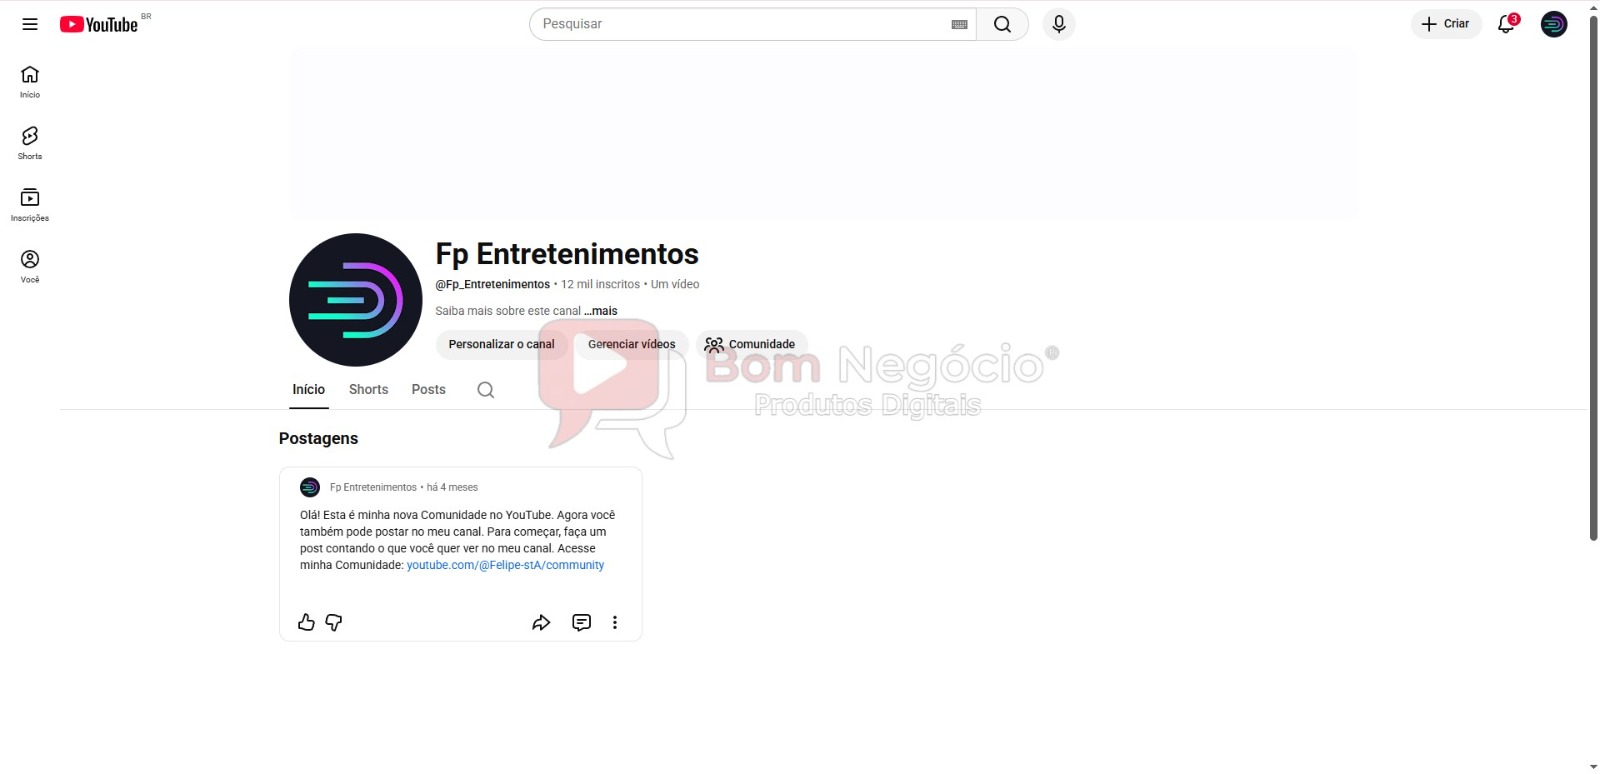Screen dimensions: 1600x774
Task: Click the Criar button
Action: click(x=1446, y=24)
